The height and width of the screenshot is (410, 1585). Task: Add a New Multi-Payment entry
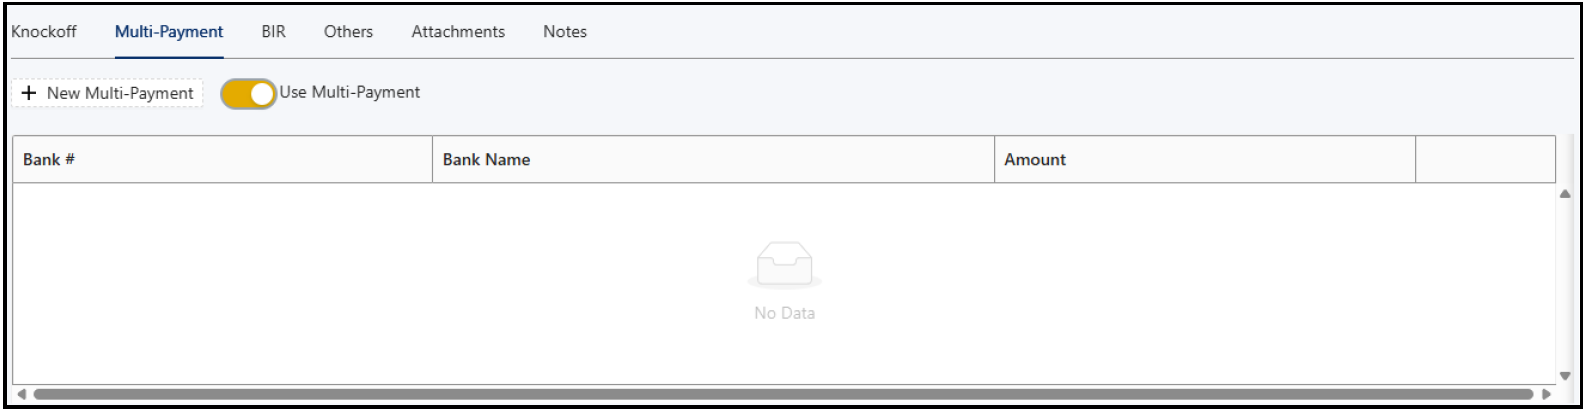(108, 93)
